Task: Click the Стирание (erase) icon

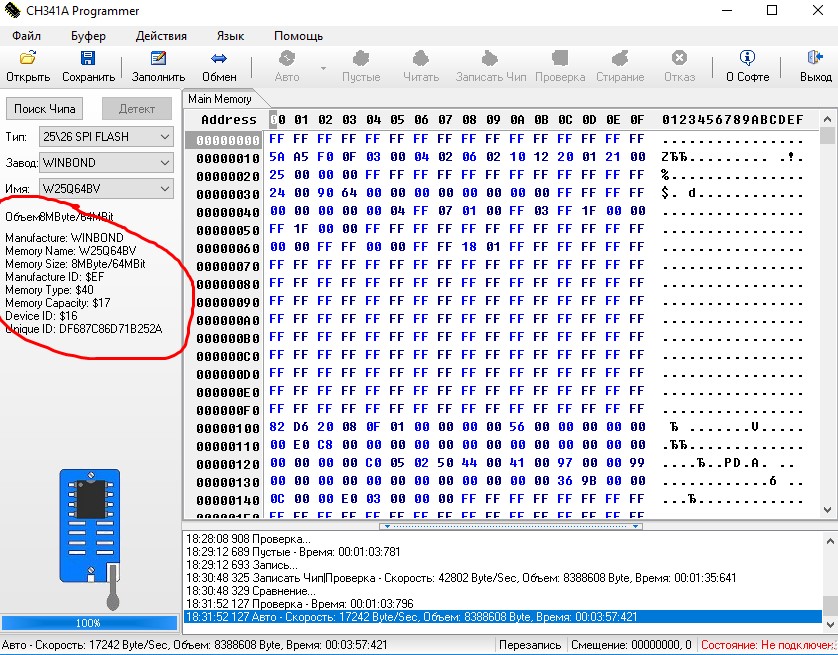Action: [x=620, y=58]
